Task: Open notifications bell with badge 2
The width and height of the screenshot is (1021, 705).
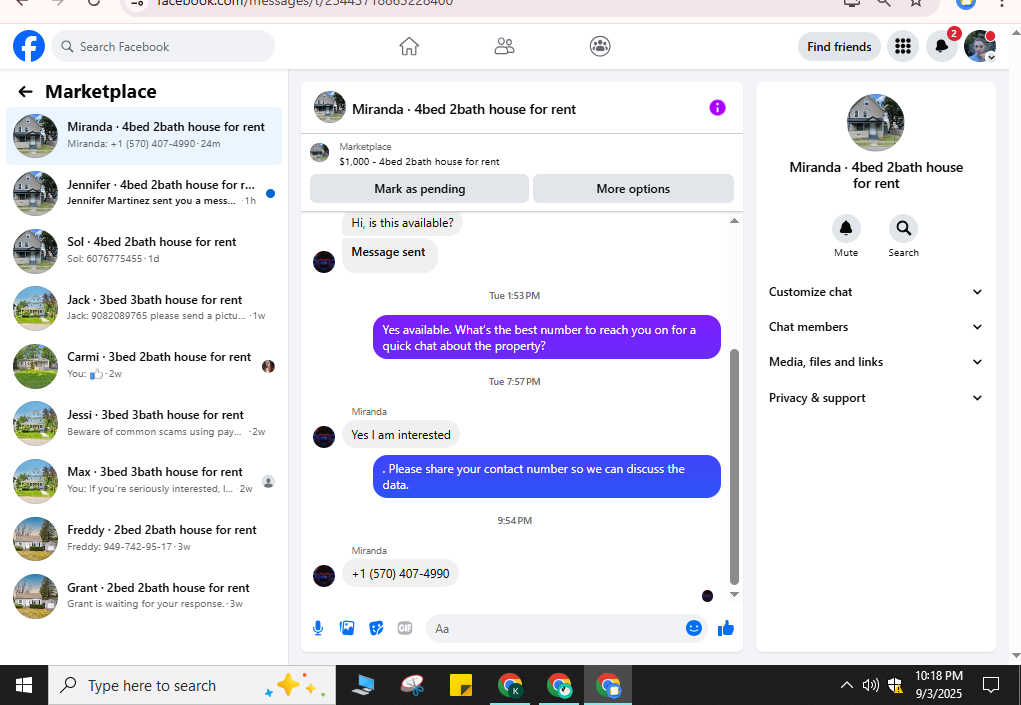Action: pos(942,46)
